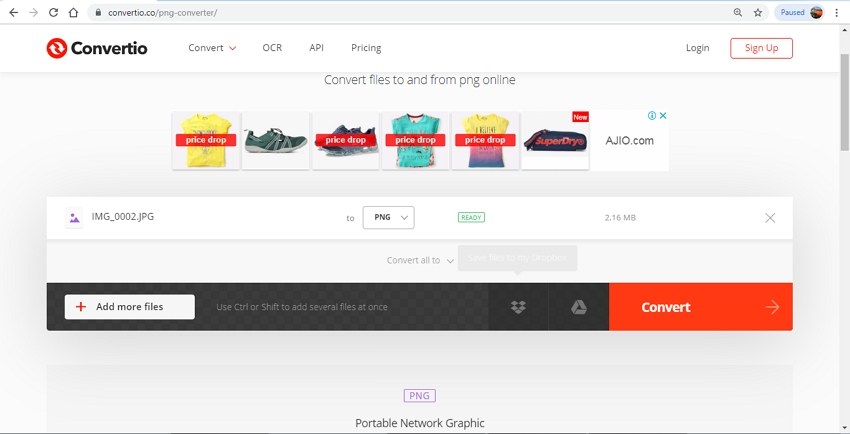Close the ad with X icon
This screenshot has height=434, width=850.
coord(662,116)
